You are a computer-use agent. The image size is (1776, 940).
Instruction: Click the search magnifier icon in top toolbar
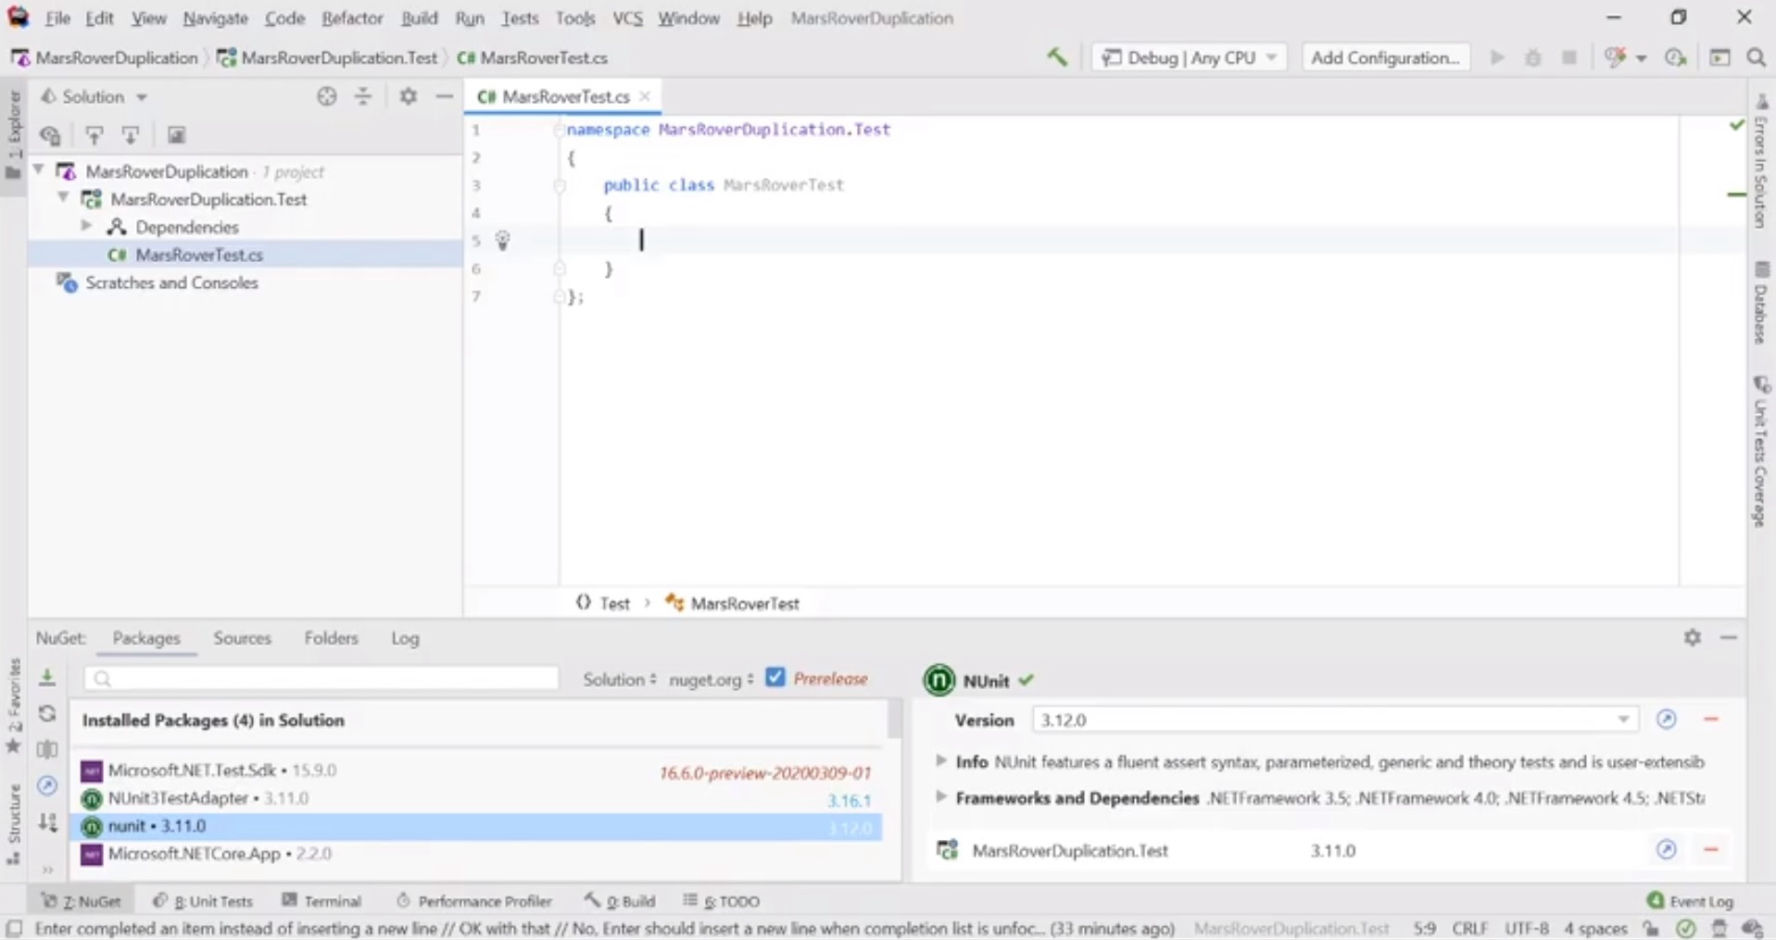1756,57
